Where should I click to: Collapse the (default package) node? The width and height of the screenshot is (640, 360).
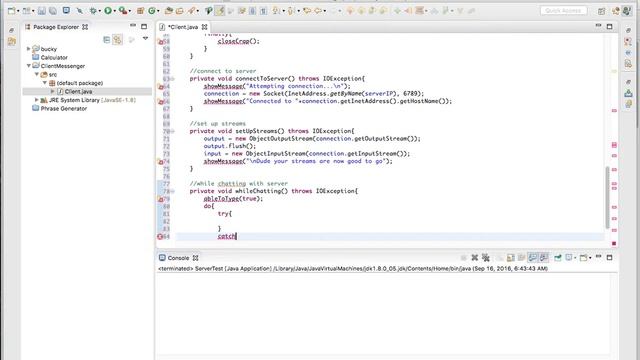45,83
